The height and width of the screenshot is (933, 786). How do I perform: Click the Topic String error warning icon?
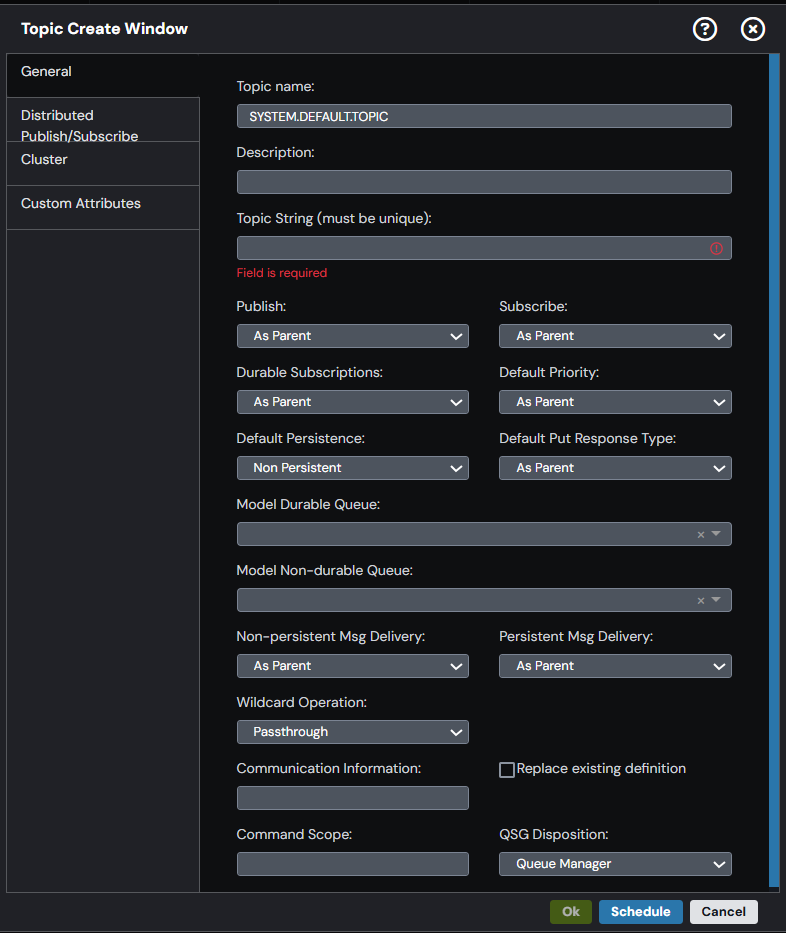(x=716, y=248)
